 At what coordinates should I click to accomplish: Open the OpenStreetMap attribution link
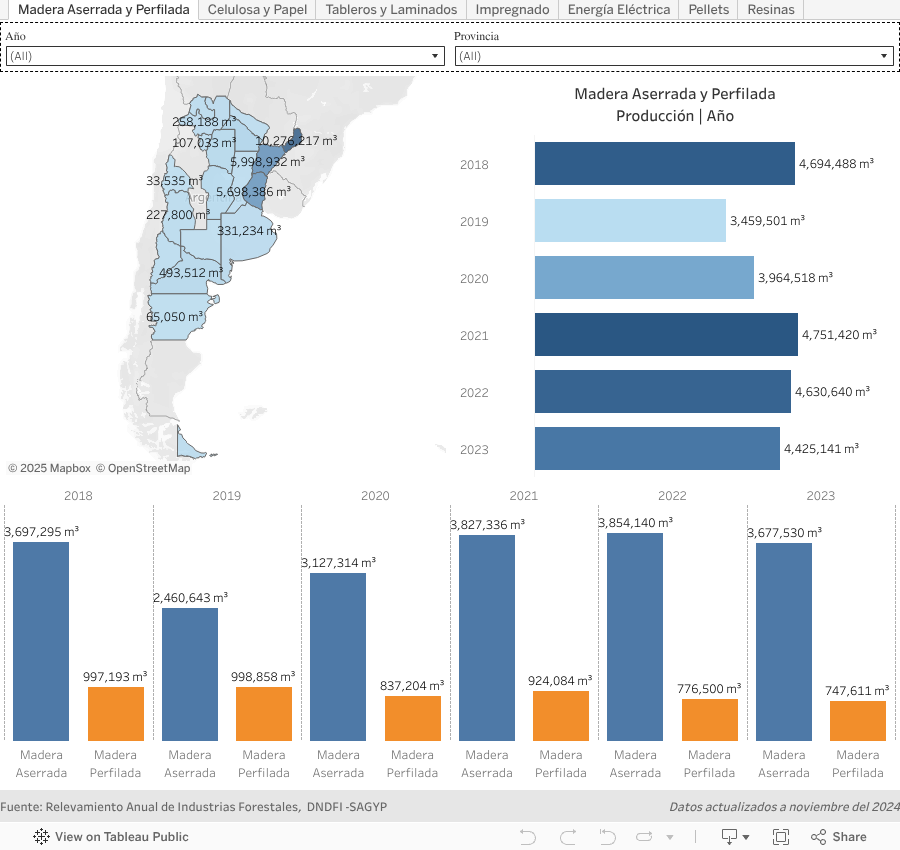tap(148, 468)
